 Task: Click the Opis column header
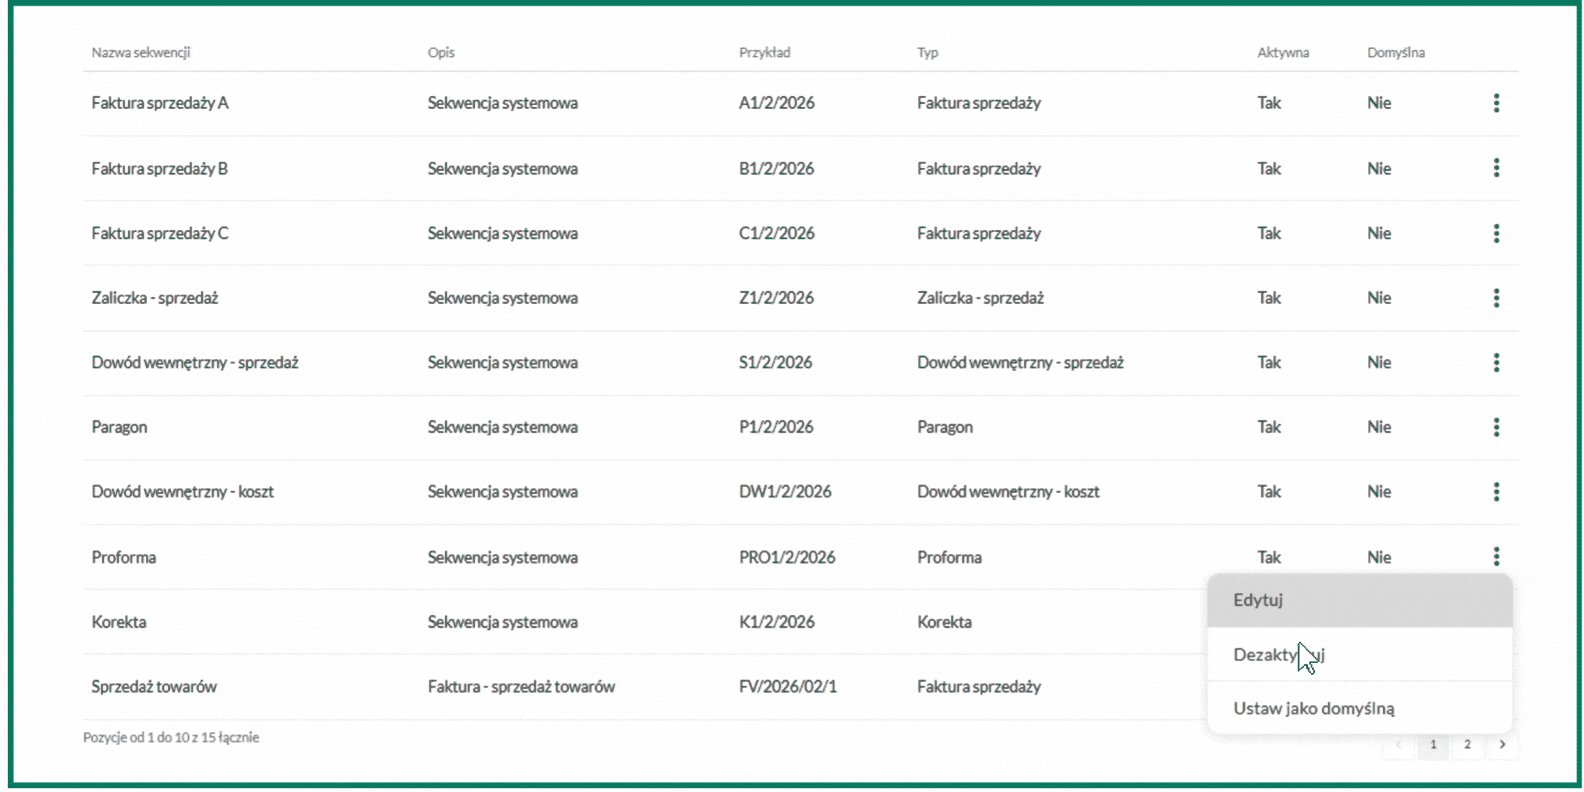coord(441,52)
